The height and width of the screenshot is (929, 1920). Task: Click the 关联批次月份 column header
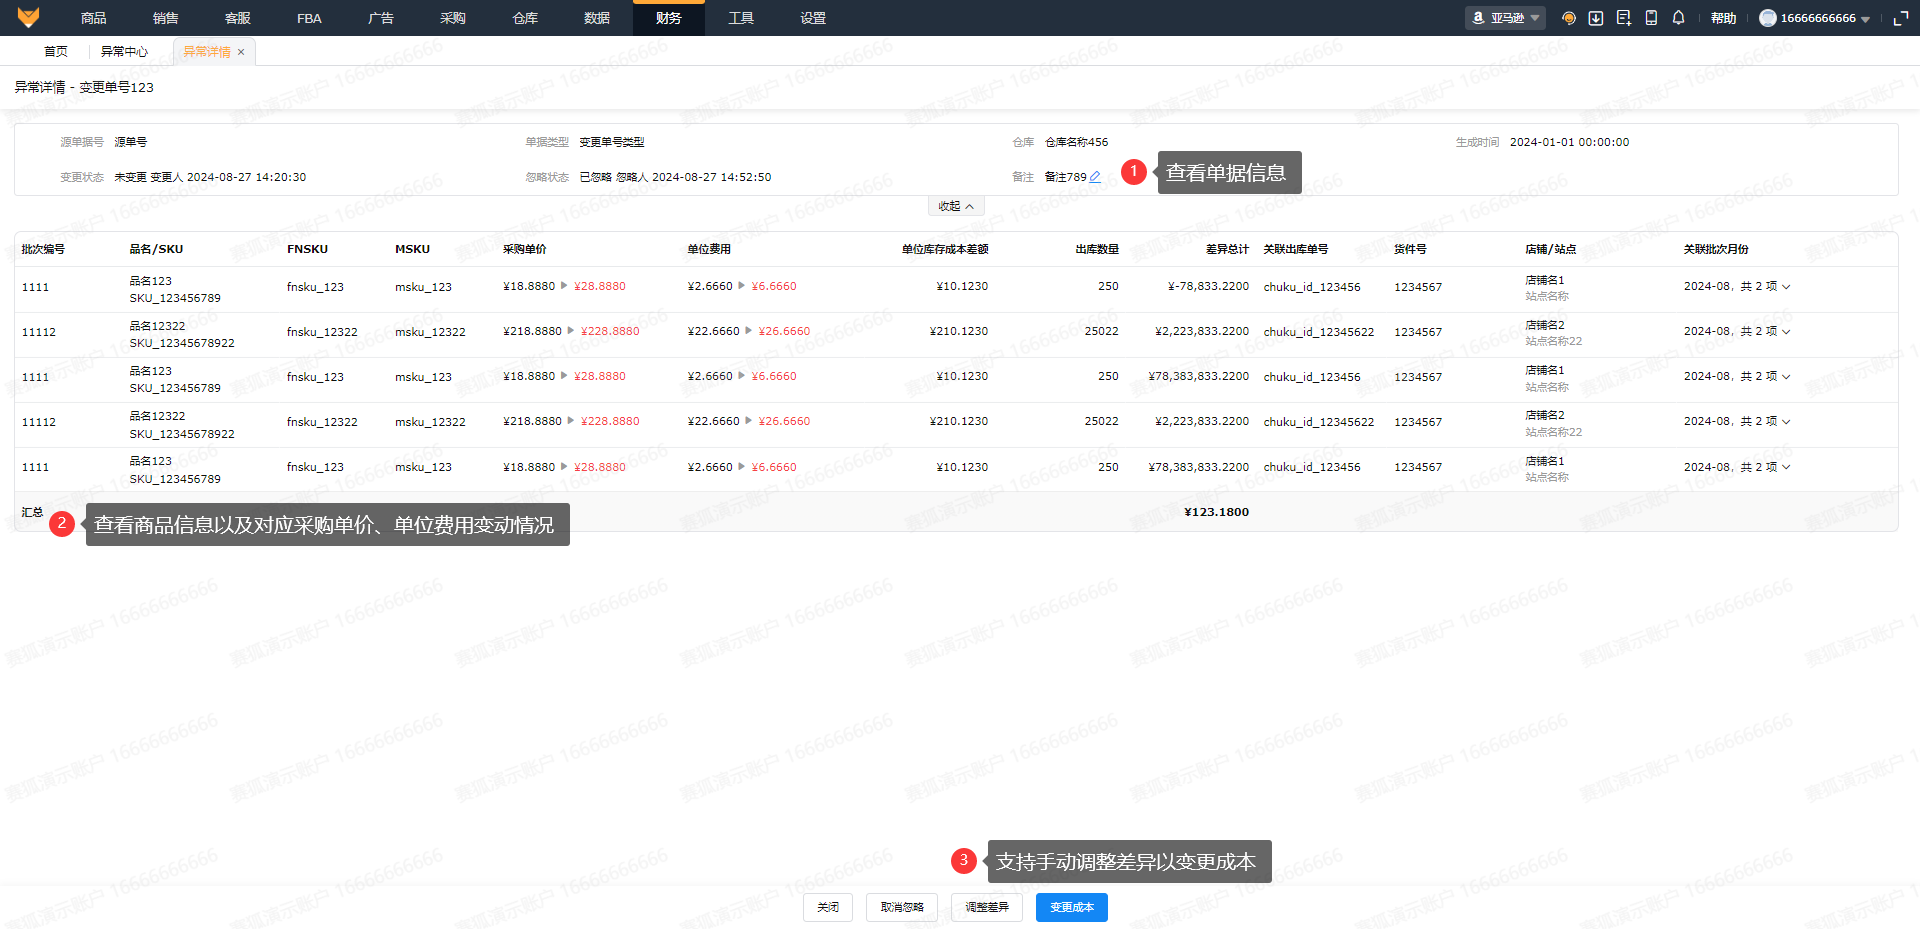click(x=1716, y=249)
